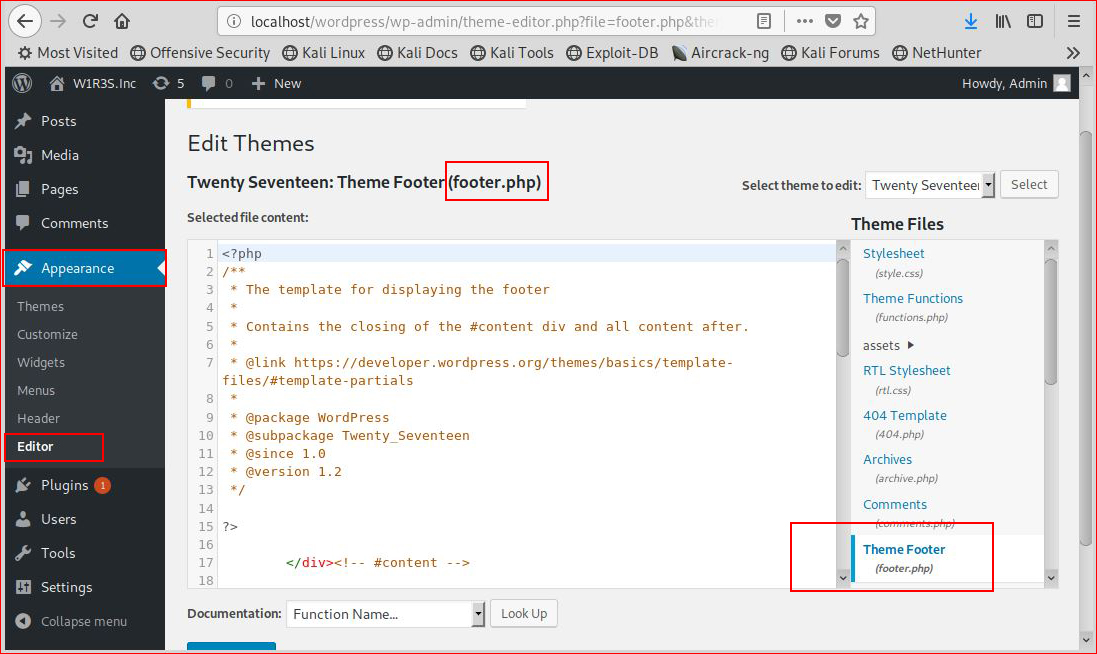Open page actions three-dot menu
The height and width of the screenshot is (654, 1097).
click(x=805, y=22)
